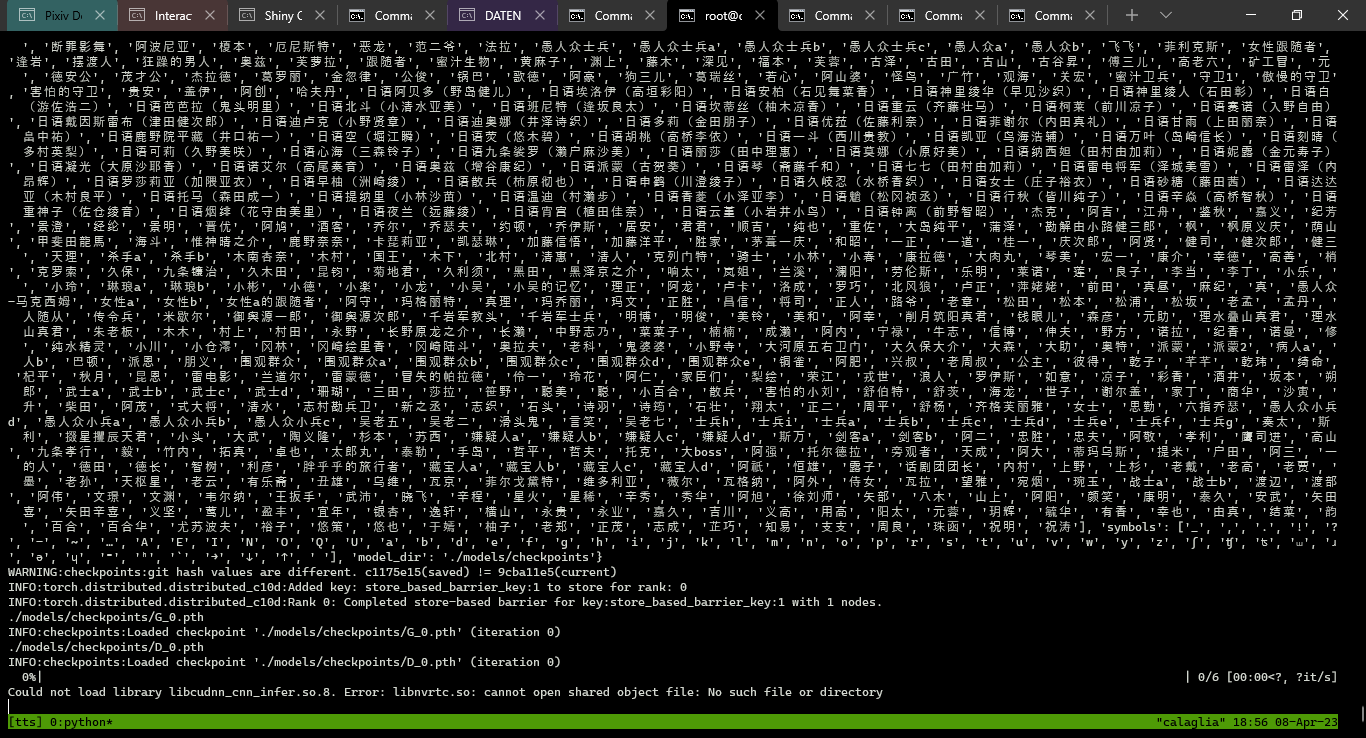Click the terminal icon on the Shiny tab
This screenshot has height=738, width=1366.
pos(246,15)
